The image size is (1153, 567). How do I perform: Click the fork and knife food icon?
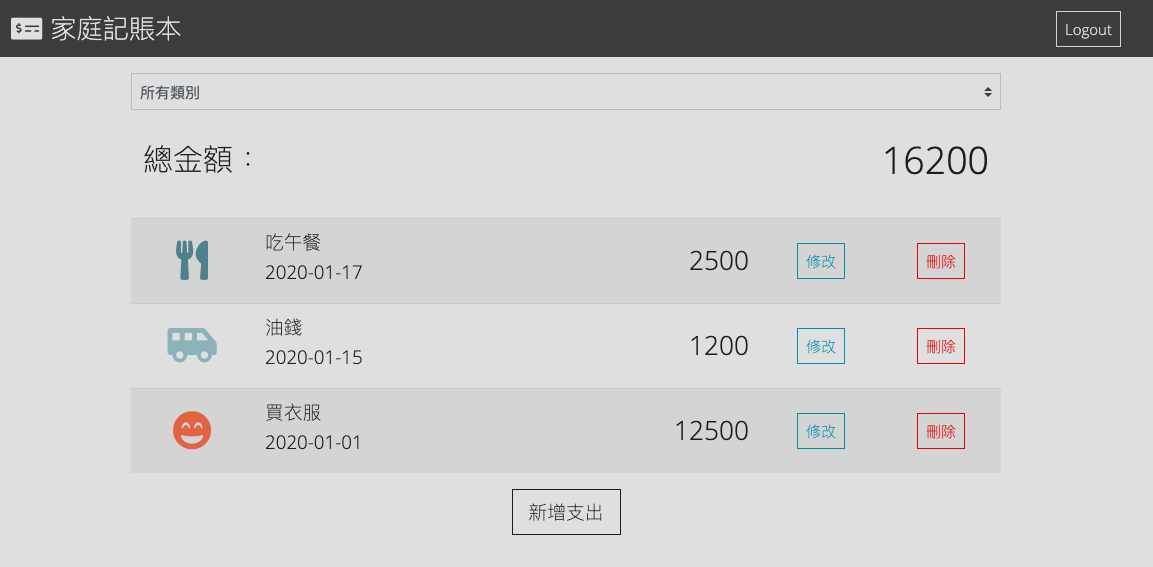tap(192, 260)
